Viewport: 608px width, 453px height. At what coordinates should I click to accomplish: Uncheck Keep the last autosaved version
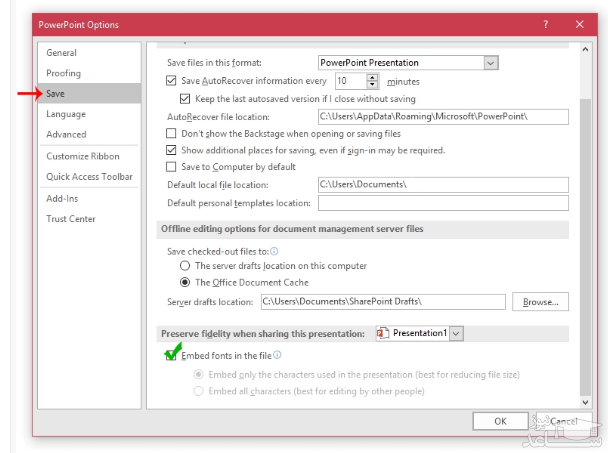(185, 99)
